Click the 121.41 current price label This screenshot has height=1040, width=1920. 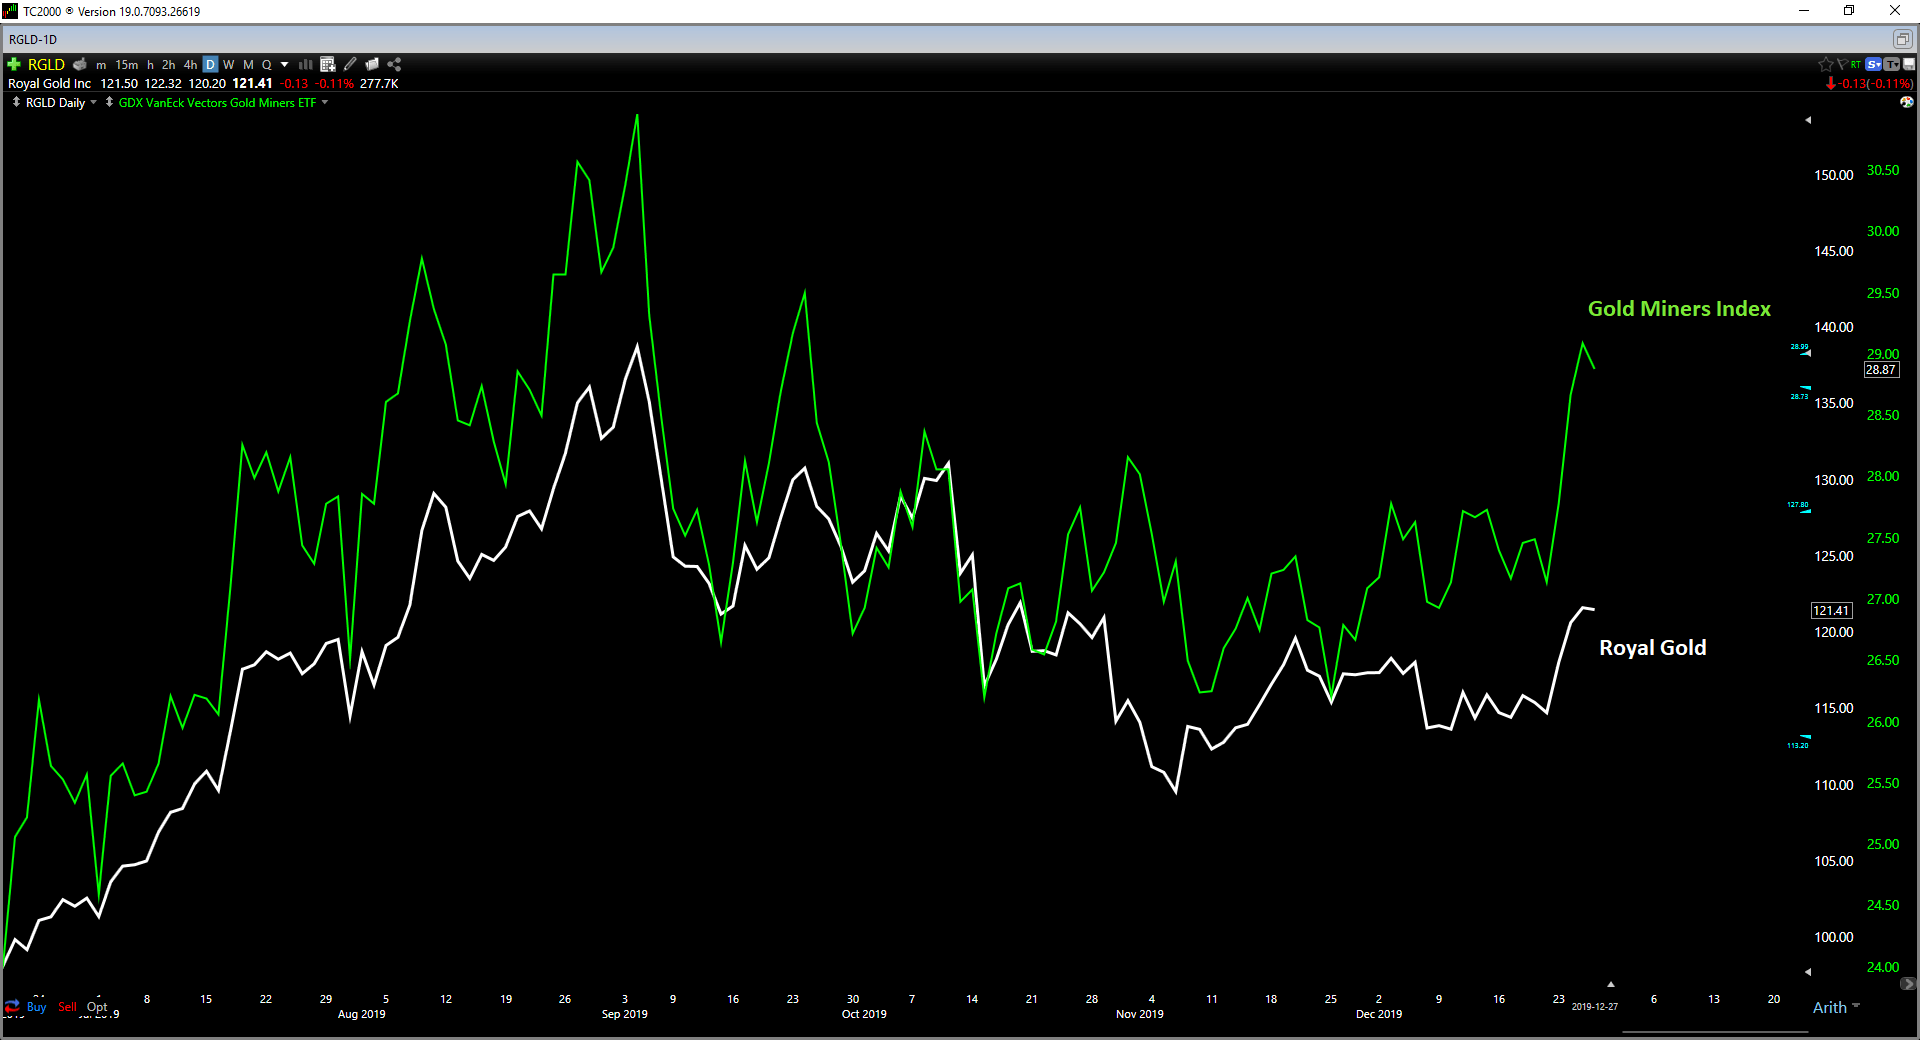click(1832, 611)
